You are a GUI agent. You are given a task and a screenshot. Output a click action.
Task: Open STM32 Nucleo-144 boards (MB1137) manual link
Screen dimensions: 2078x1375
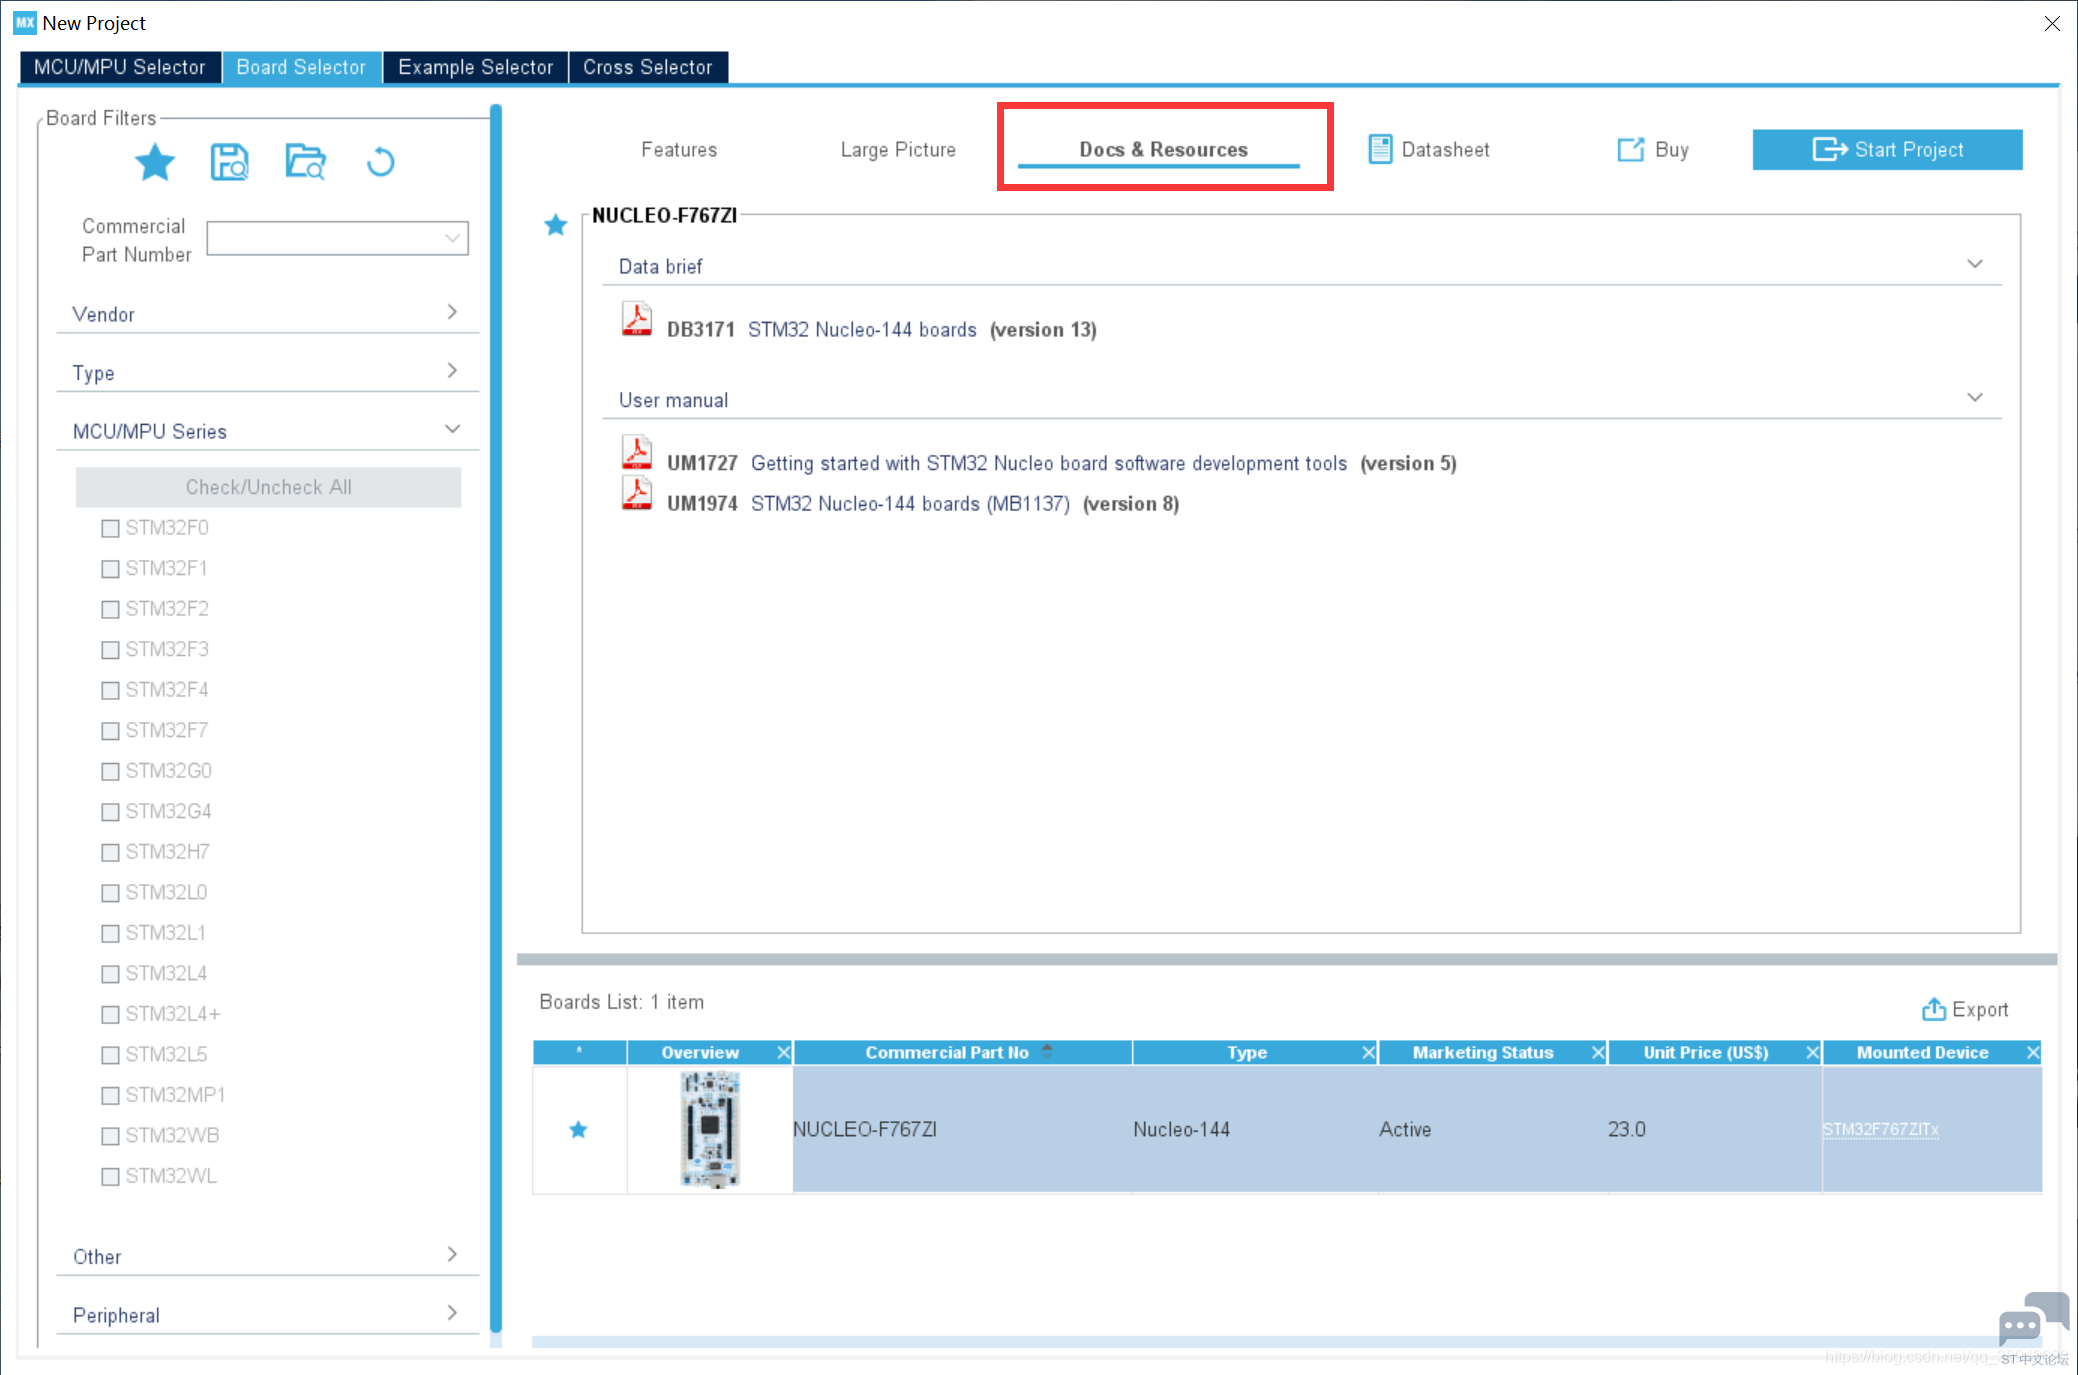tap(910, 504)
